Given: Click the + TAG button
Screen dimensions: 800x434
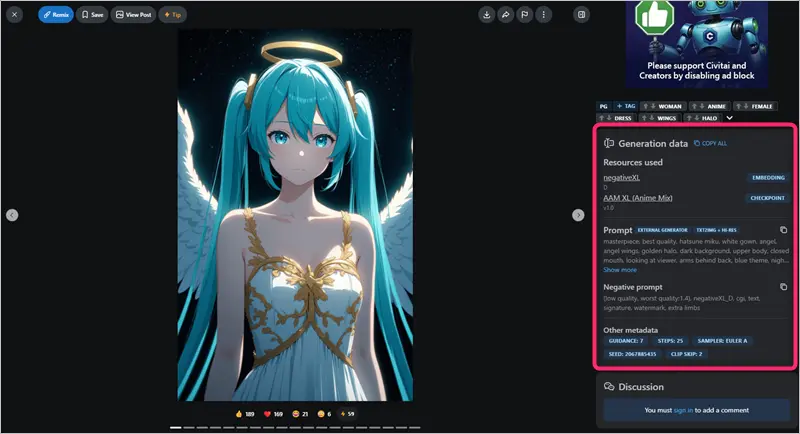Looking at the screenshot, I should tap(625, 106).
